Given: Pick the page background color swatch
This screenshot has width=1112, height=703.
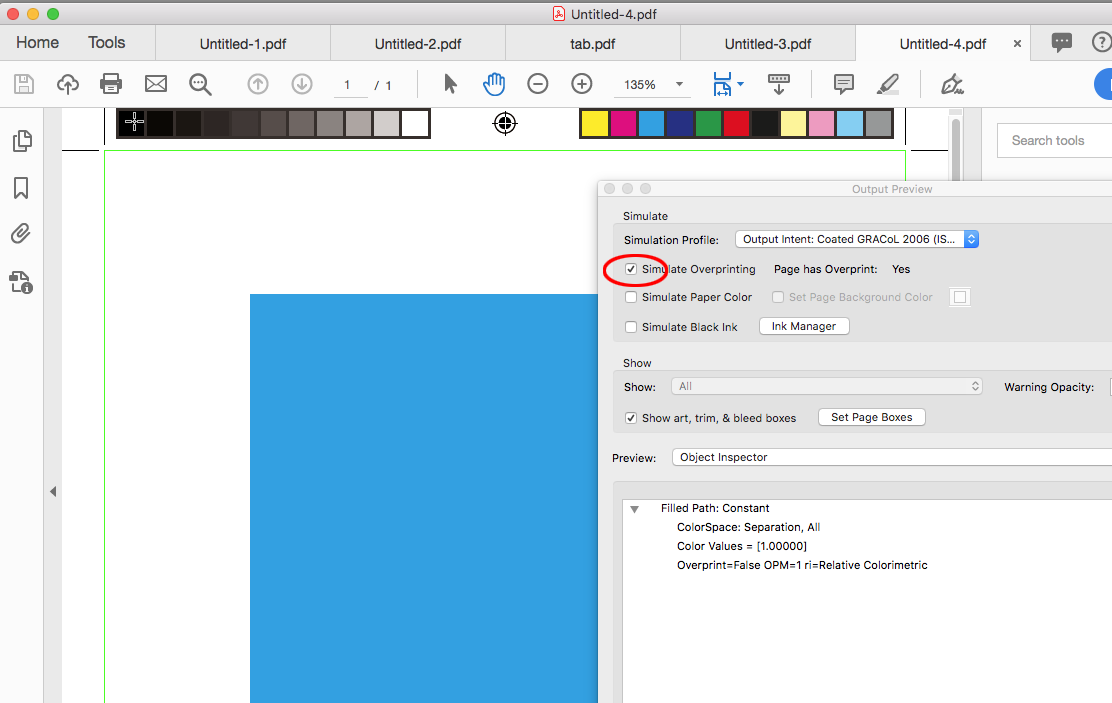Looking at the screenshot, I should coord(959,297).
